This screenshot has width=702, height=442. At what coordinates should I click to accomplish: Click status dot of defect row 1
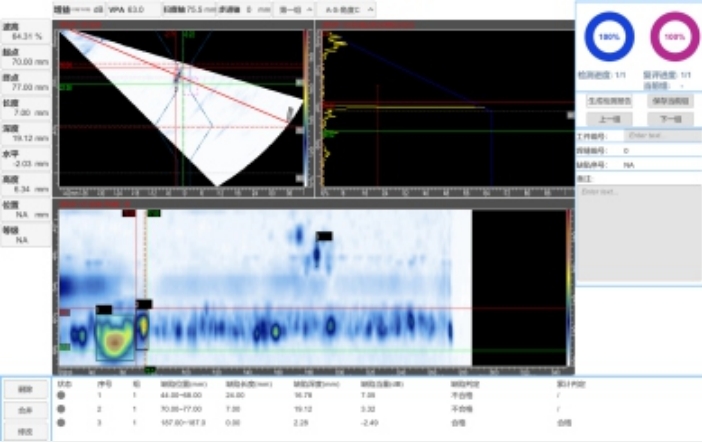tap(61, 395)
